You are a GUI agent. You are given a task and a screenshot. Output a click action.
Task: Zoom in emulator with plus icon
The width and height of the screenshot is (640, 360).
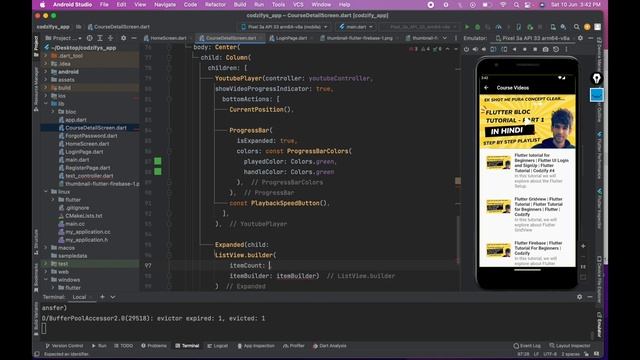583,246
